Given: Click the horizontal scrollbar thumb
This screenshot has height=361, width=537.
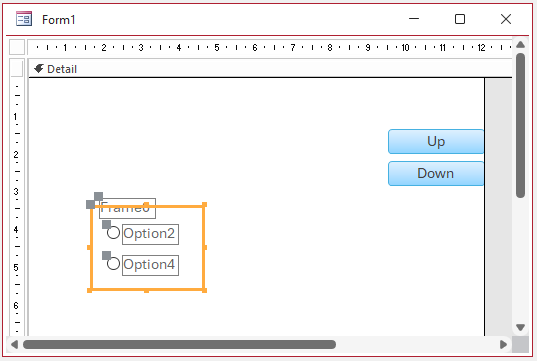Looking at the screenshot, I should click(x=179, y=344).
